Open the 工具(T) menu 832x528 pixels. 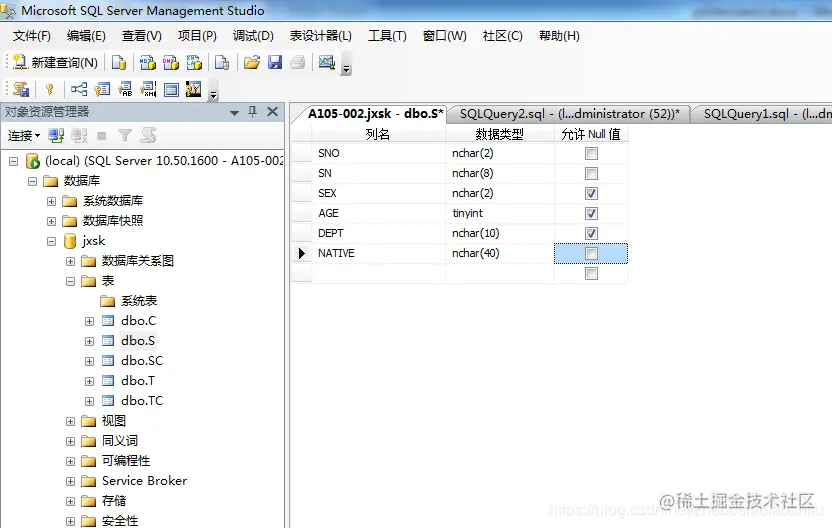387,36
